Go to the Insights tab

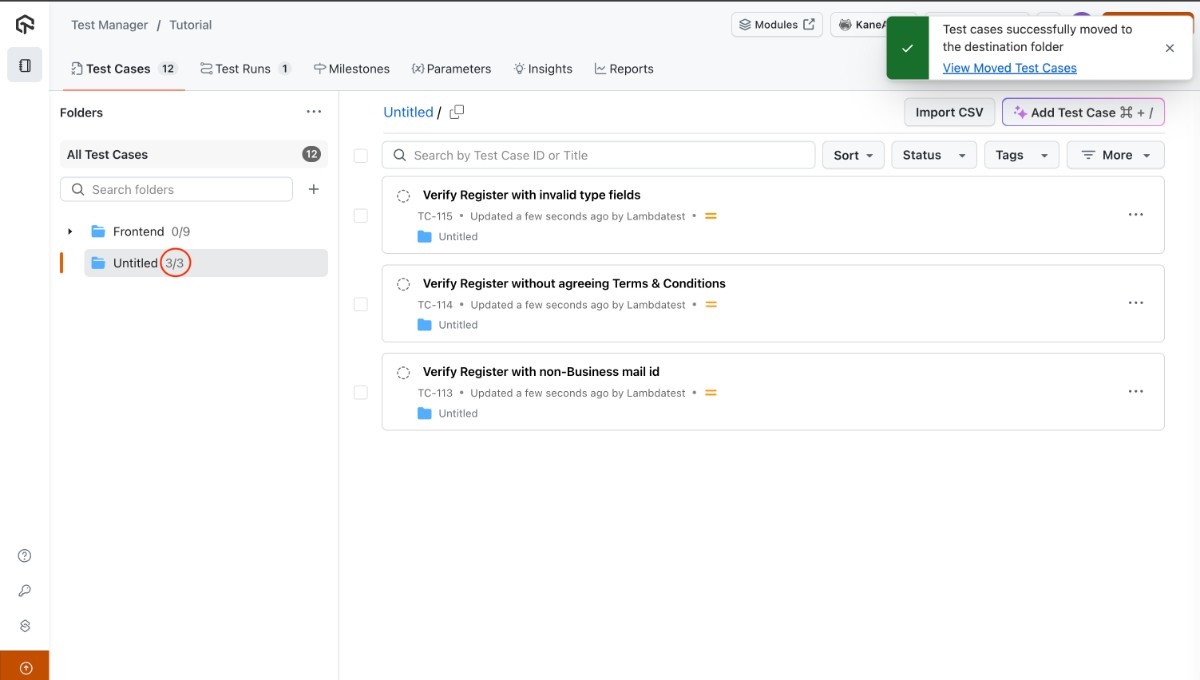point(543,69)
